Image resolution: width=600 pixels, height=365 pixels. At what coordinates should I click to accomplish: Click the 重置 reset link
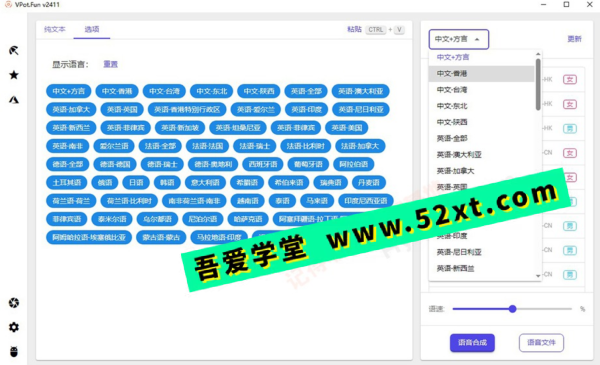(111, 64)
